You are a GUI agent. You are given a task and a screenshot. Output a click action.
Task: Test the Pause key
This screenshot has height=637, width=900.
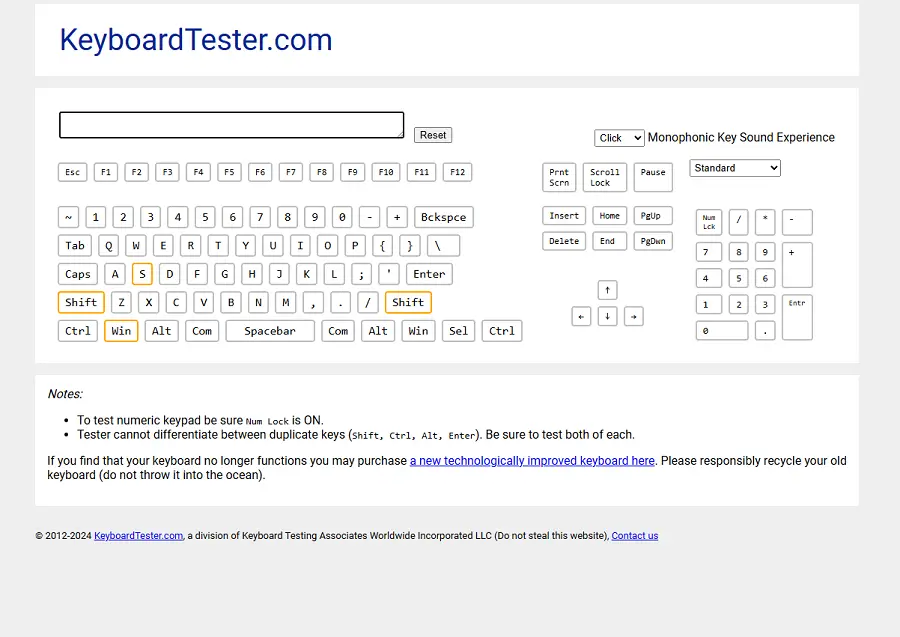[x=652, y=177]
